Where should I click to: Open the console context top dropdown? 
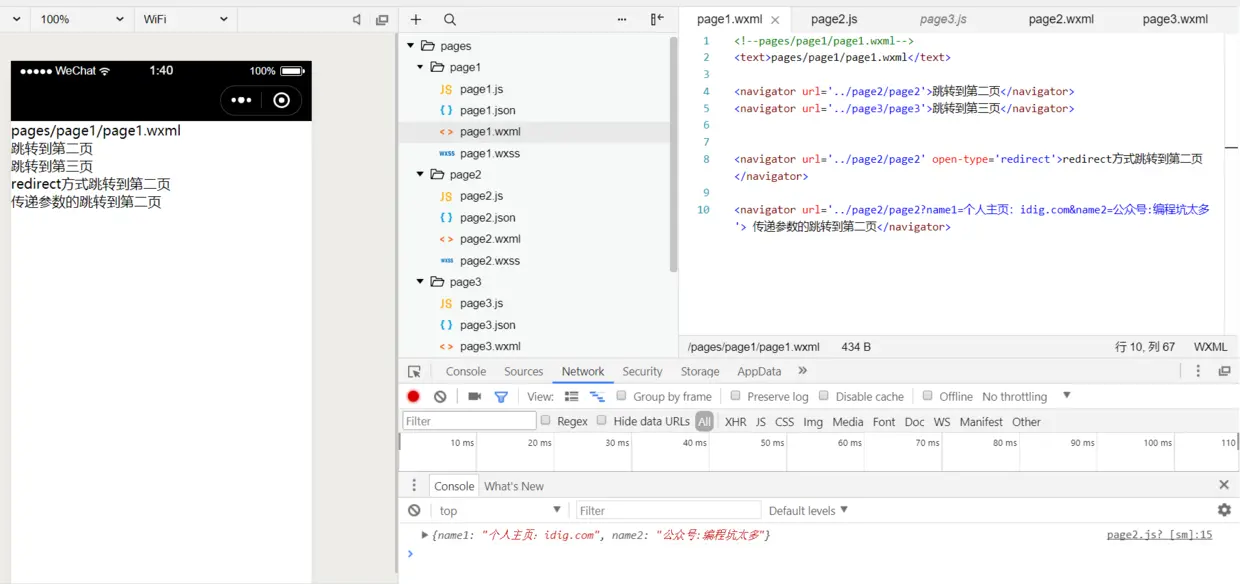(x=500, y=510)
